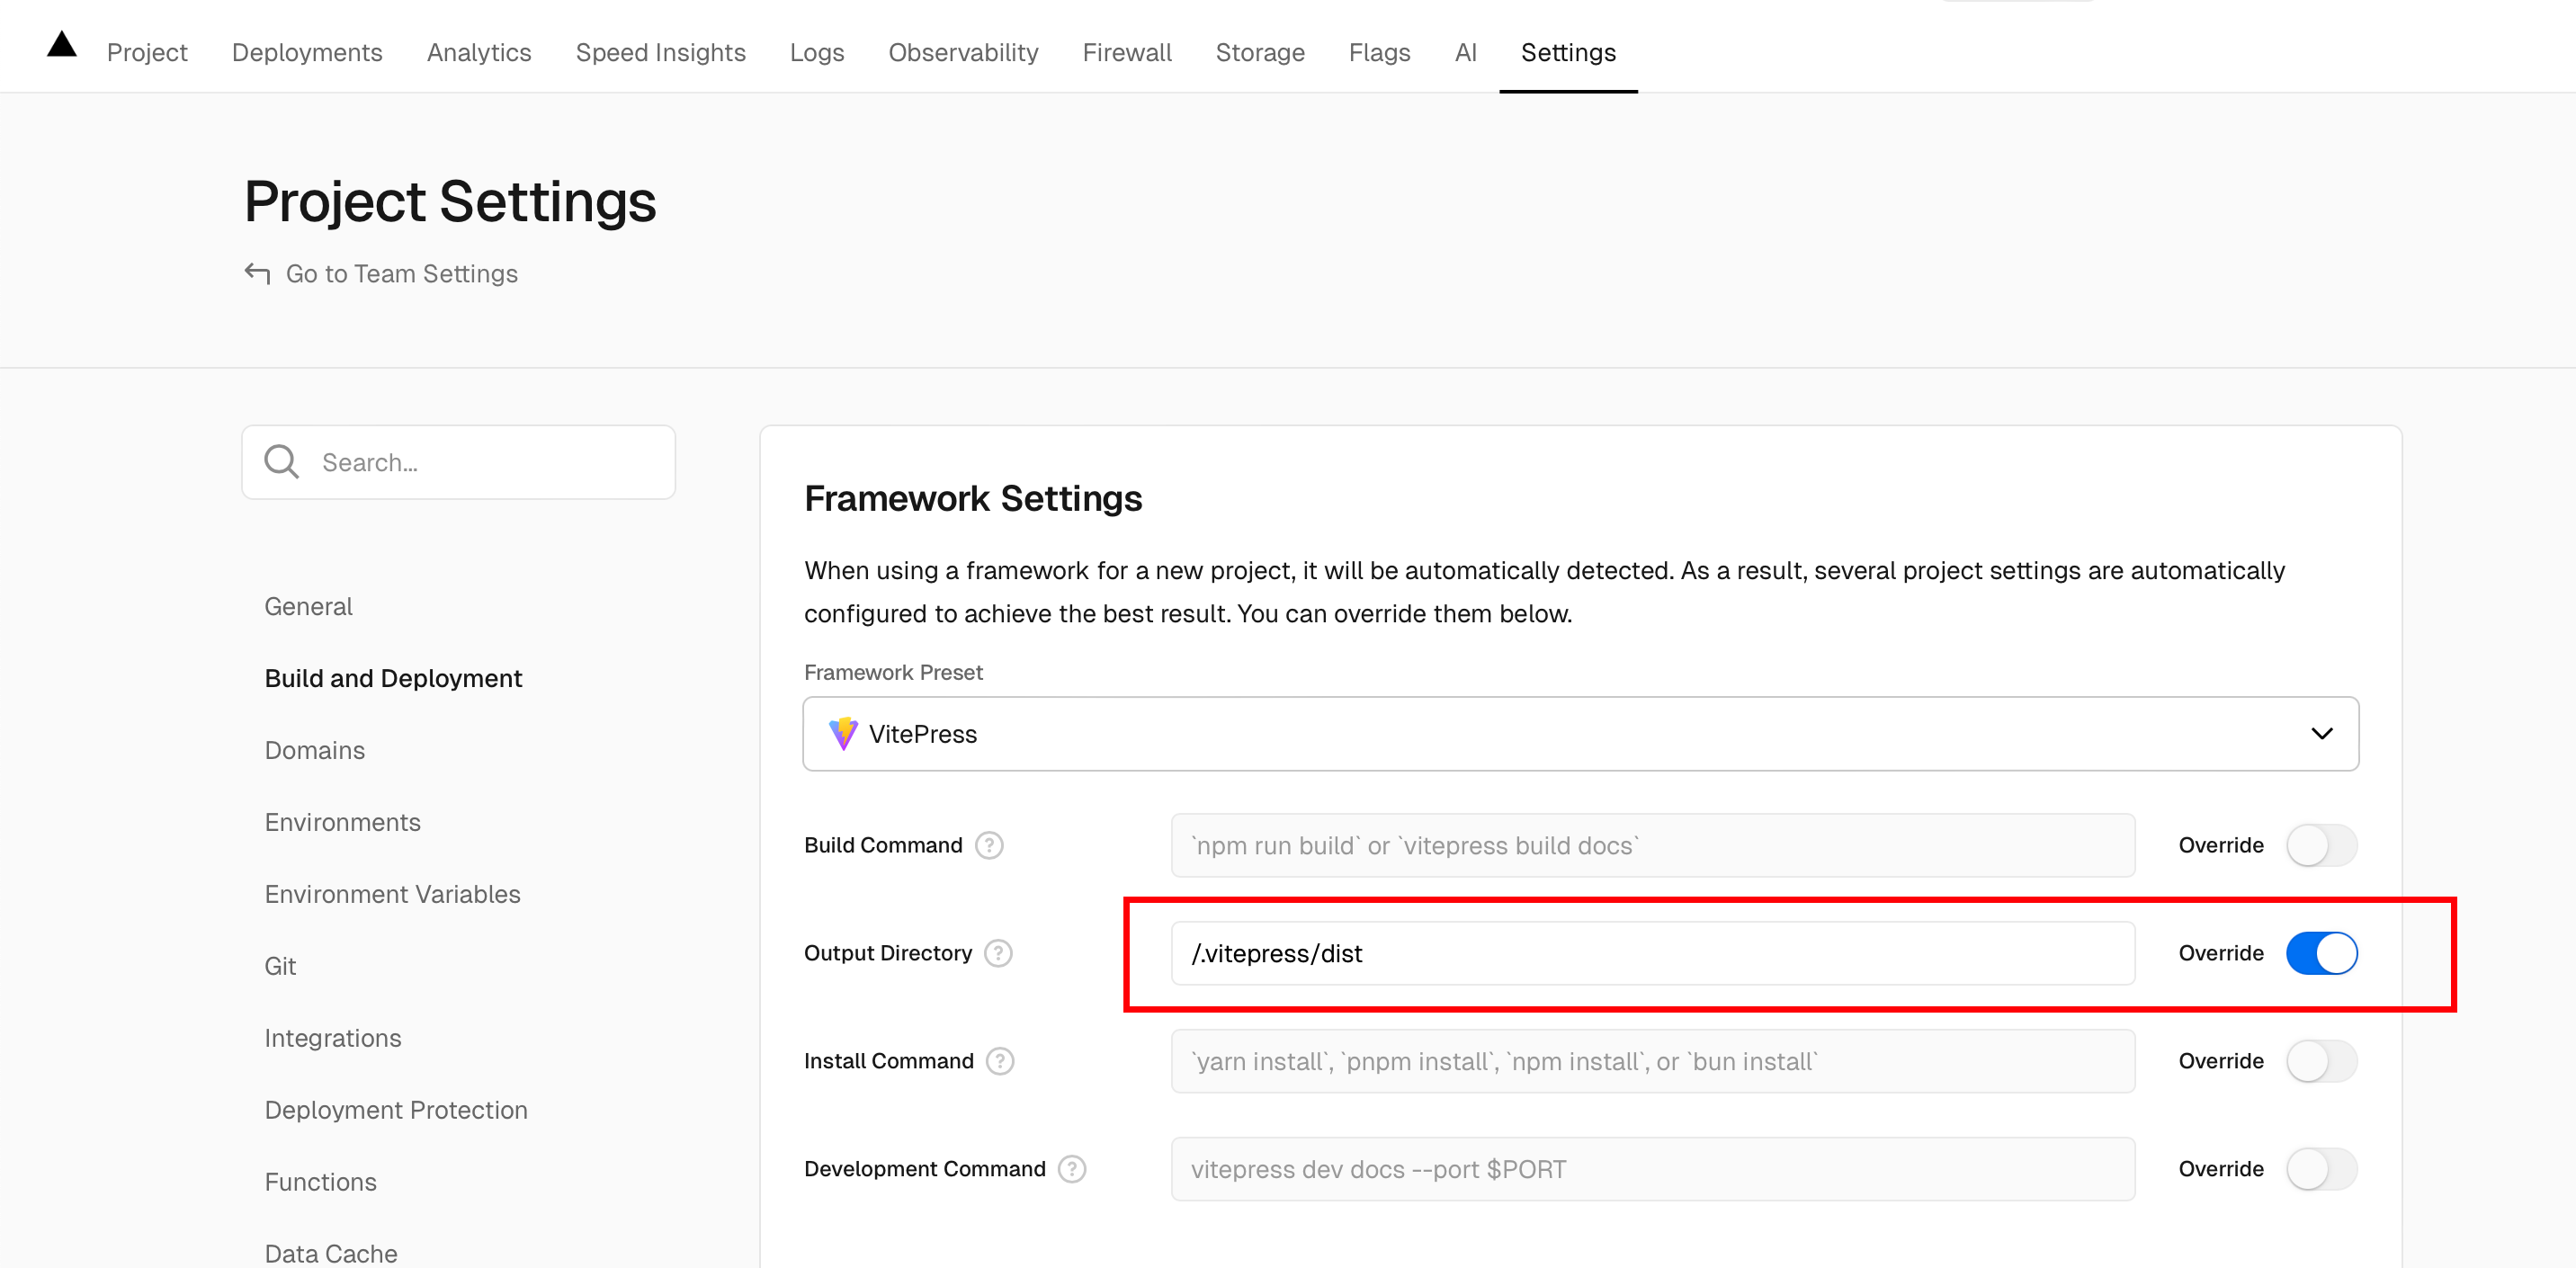Click the Framework Settings heading
This screenshot has height=1268, width=2576.
(972, 498)
